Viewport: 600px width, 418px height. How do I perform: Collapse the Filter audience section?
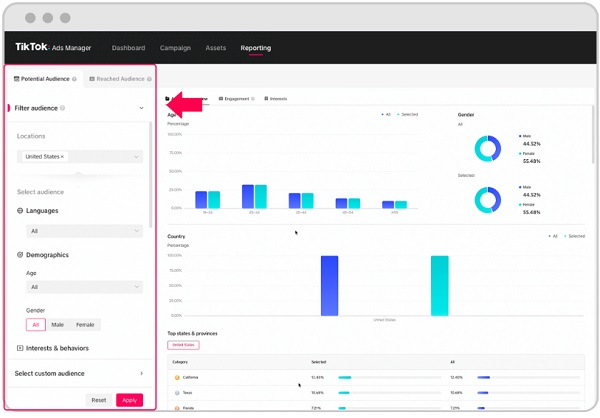(x=141, y=108)
